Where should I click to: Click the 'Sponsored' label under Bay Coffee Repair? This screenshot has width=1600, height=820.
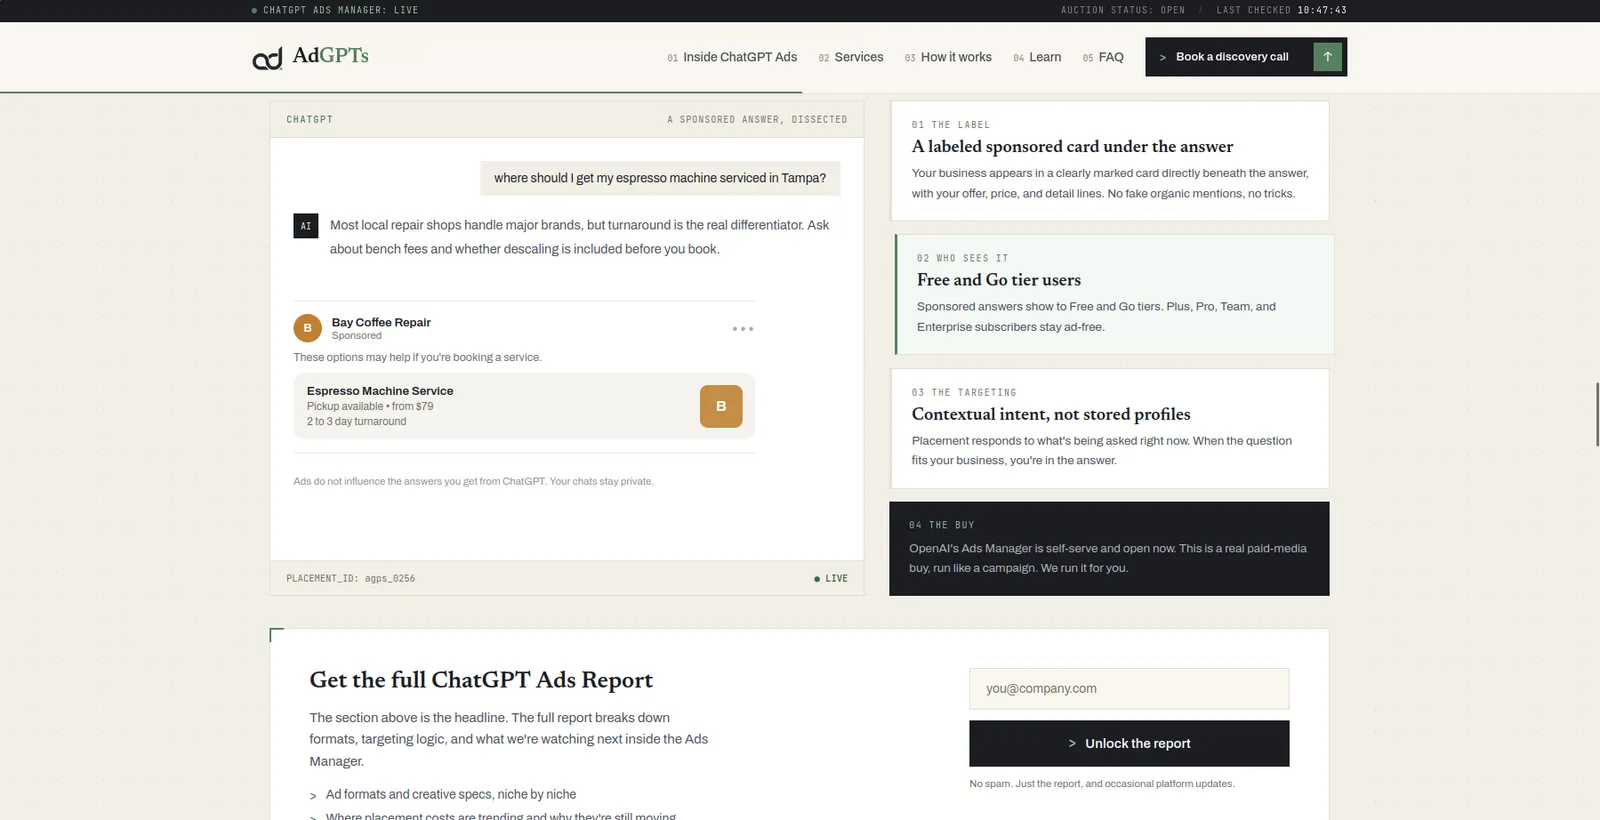[x=357, y=336]
